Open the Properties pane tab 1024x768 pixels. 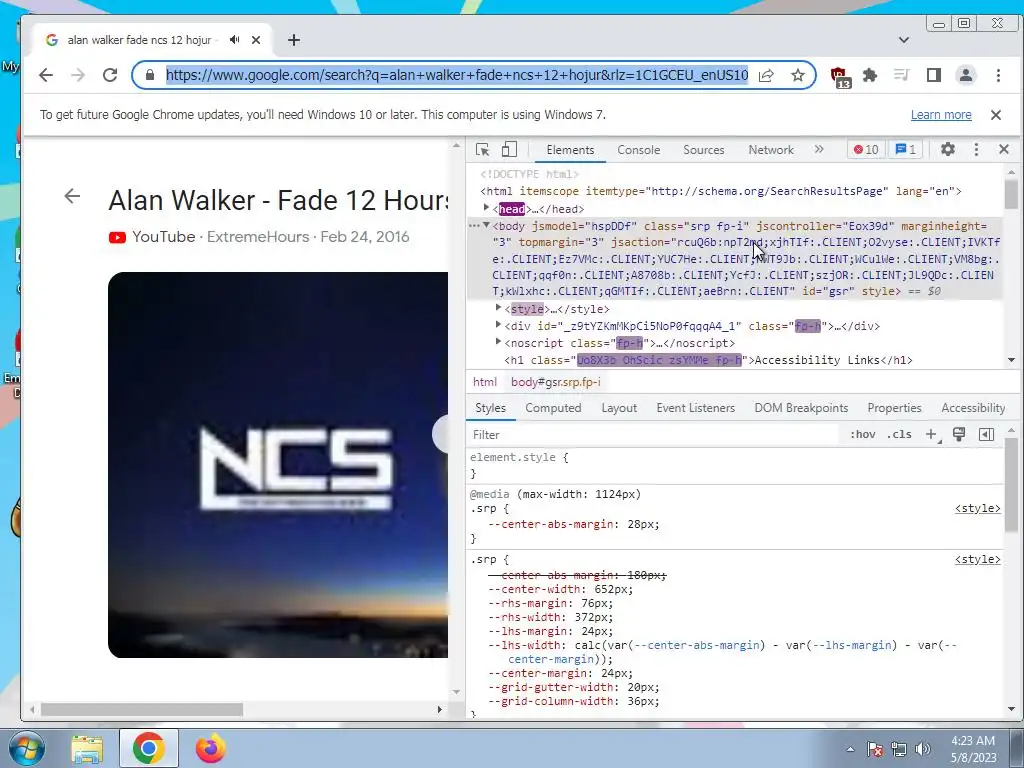(894, 408)
